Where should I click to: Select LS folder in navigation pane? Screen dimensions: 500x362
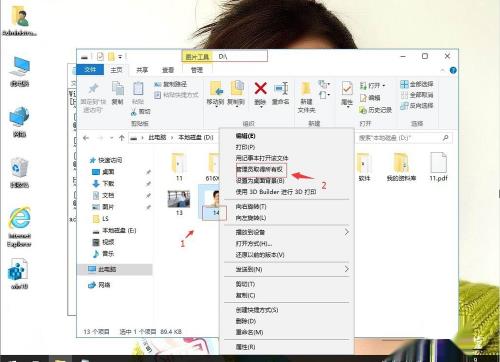[101, 219]
